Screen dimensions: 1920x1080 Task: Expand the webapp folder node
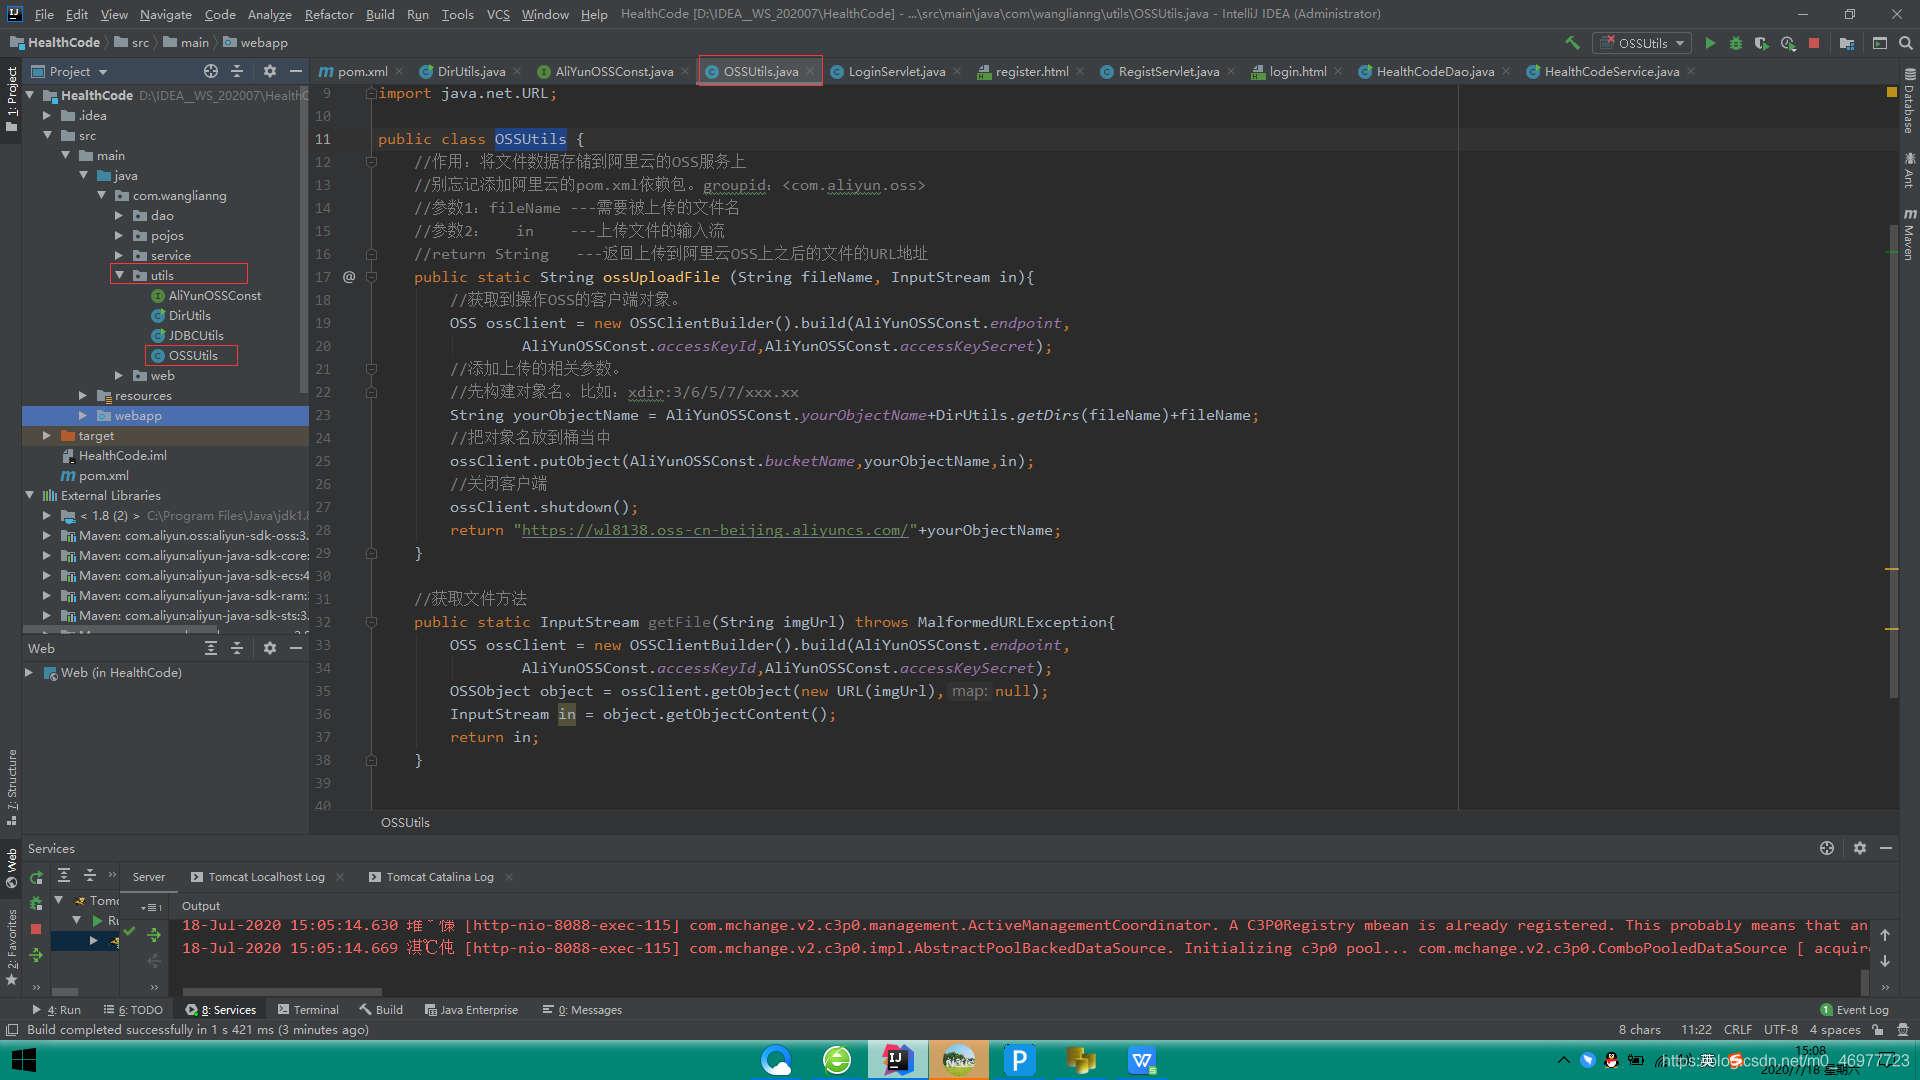coord(83,415)
